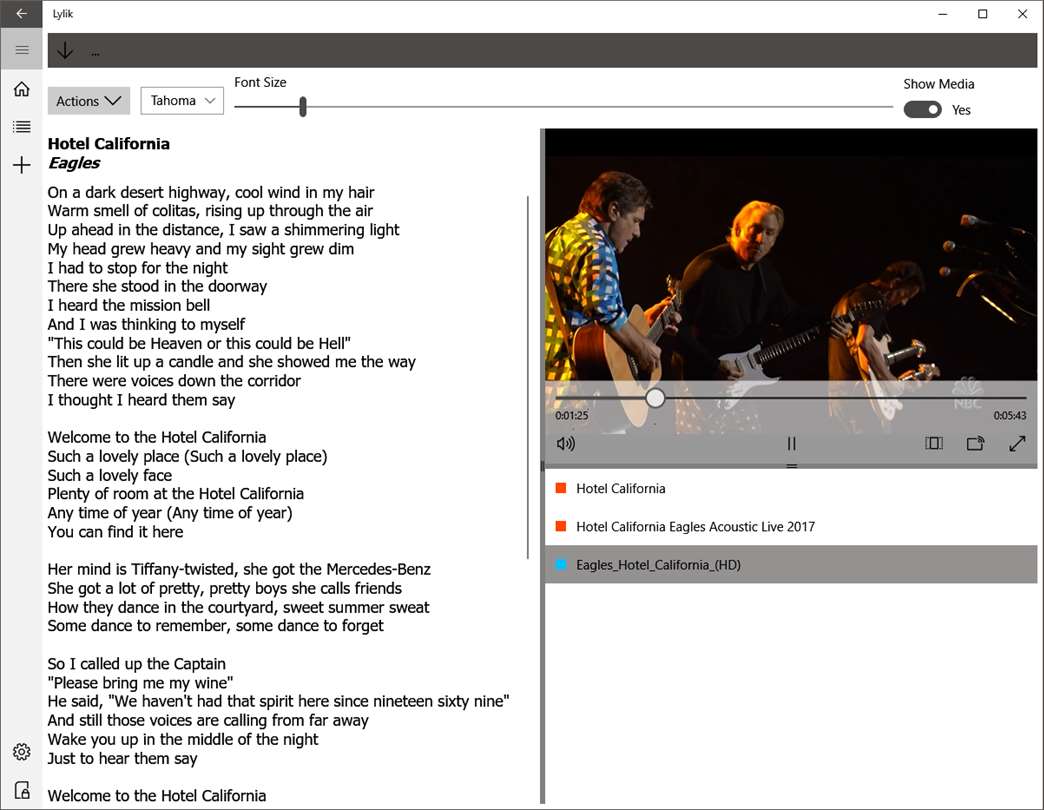Click the blue square beside Eagles_Hotel_California_(HD)

pos(561,564)
